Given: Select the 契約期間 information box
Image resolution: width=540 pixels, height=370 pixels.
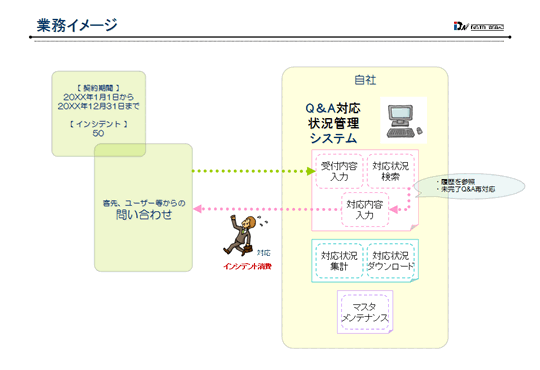Looking at the screenshot, I should click(x=98, y=114).
